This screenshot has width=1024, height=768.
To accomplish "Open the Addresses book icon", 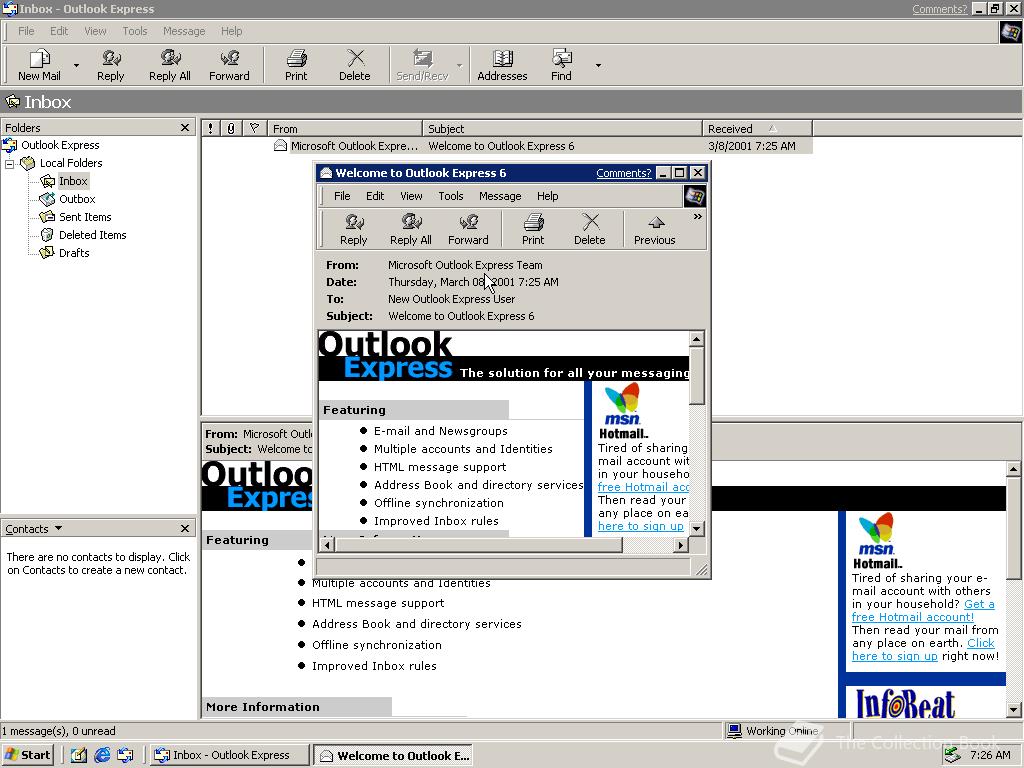I will [502, 65].
